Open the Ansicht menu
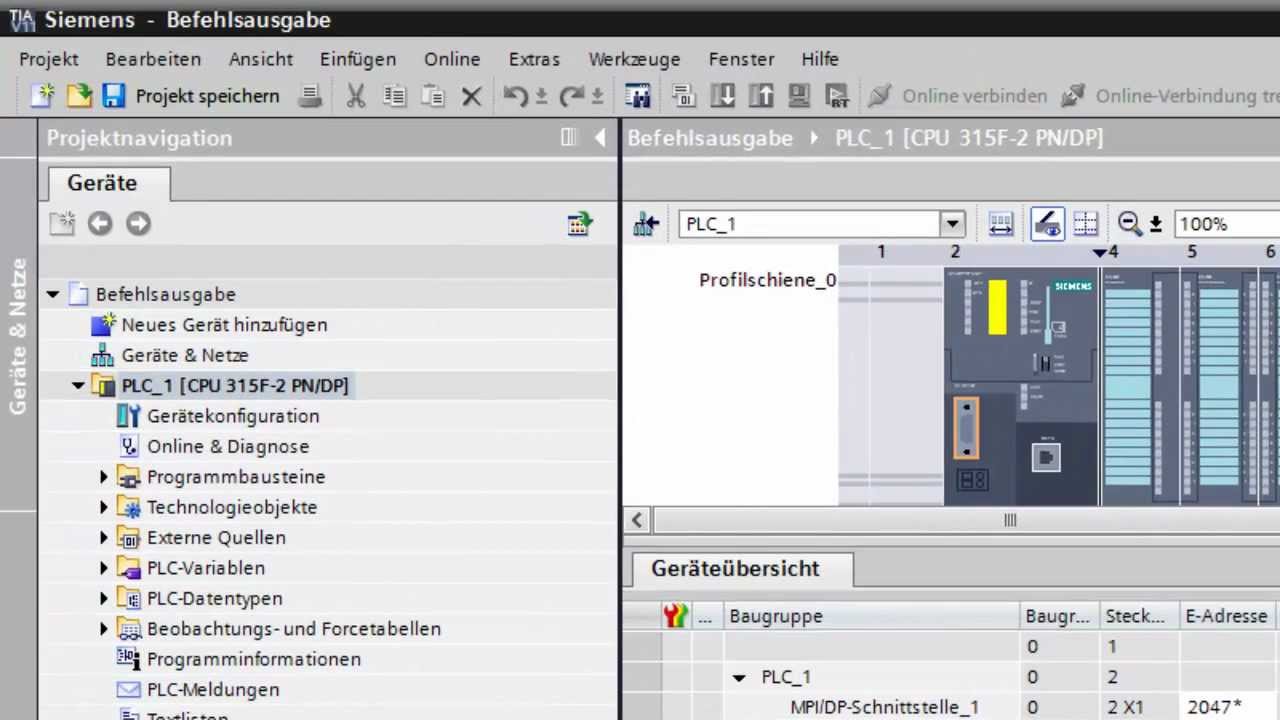The image size is (1280, 720). 261,59
